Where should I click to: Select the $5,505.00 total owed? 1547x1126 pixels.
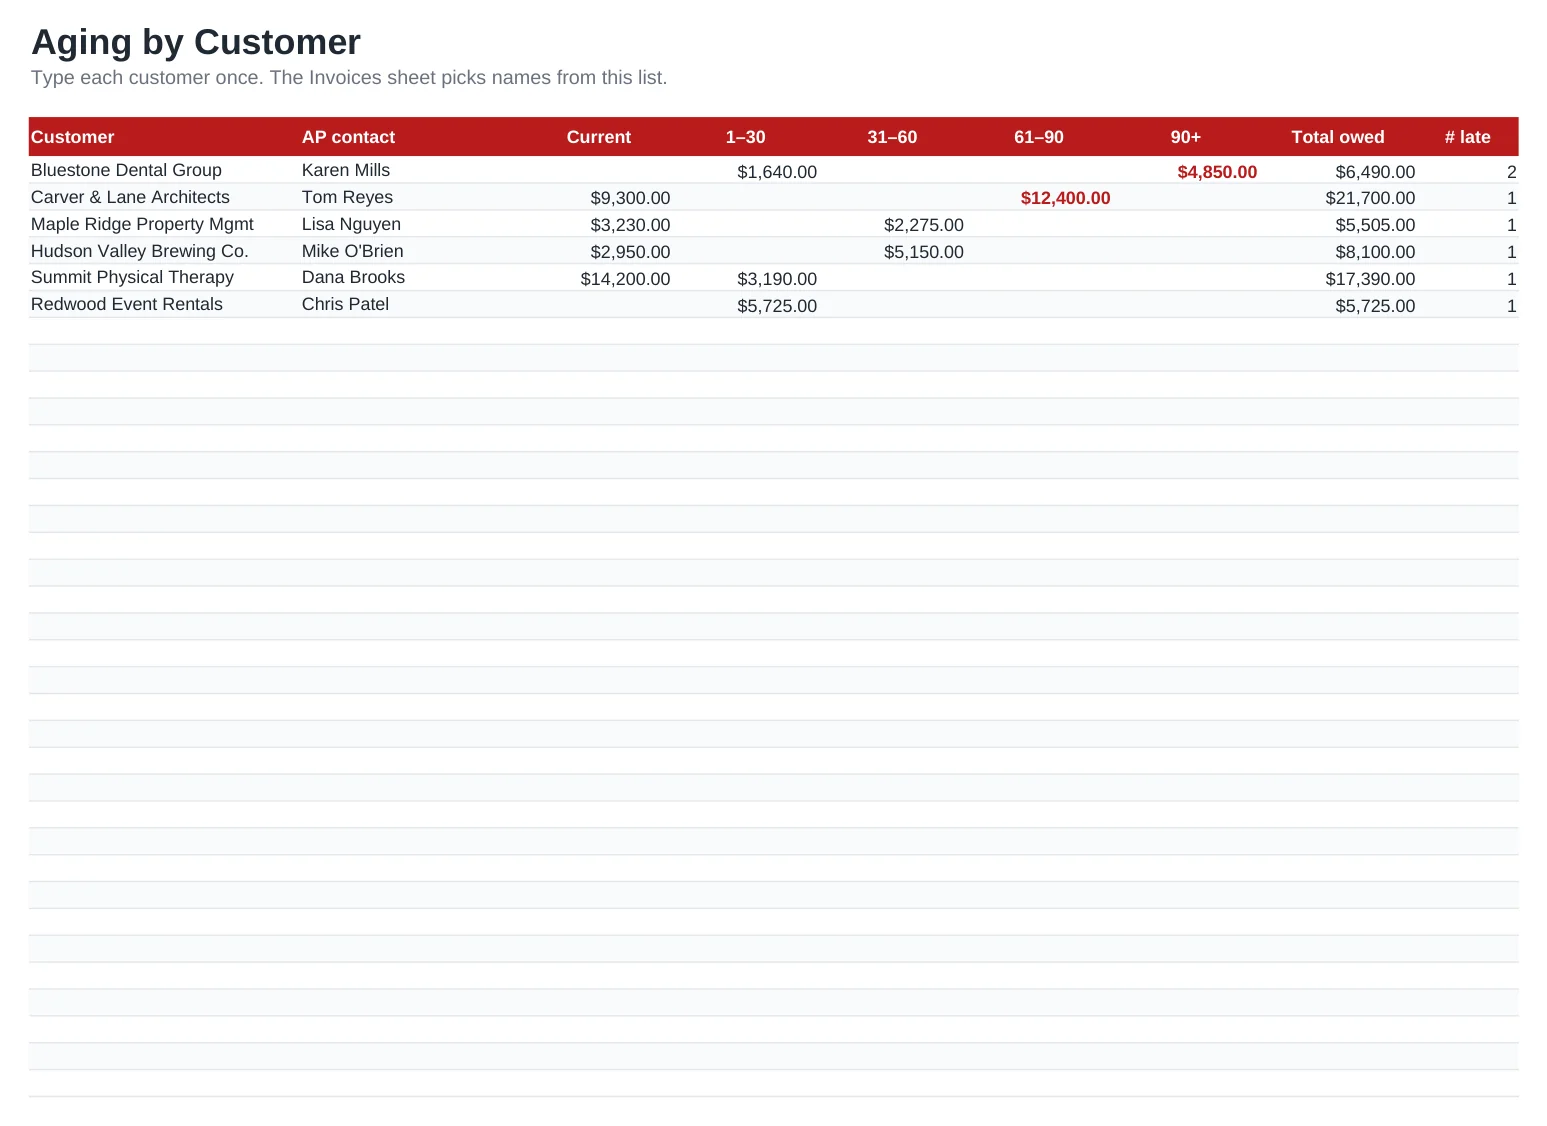[x=1375, y=225]
